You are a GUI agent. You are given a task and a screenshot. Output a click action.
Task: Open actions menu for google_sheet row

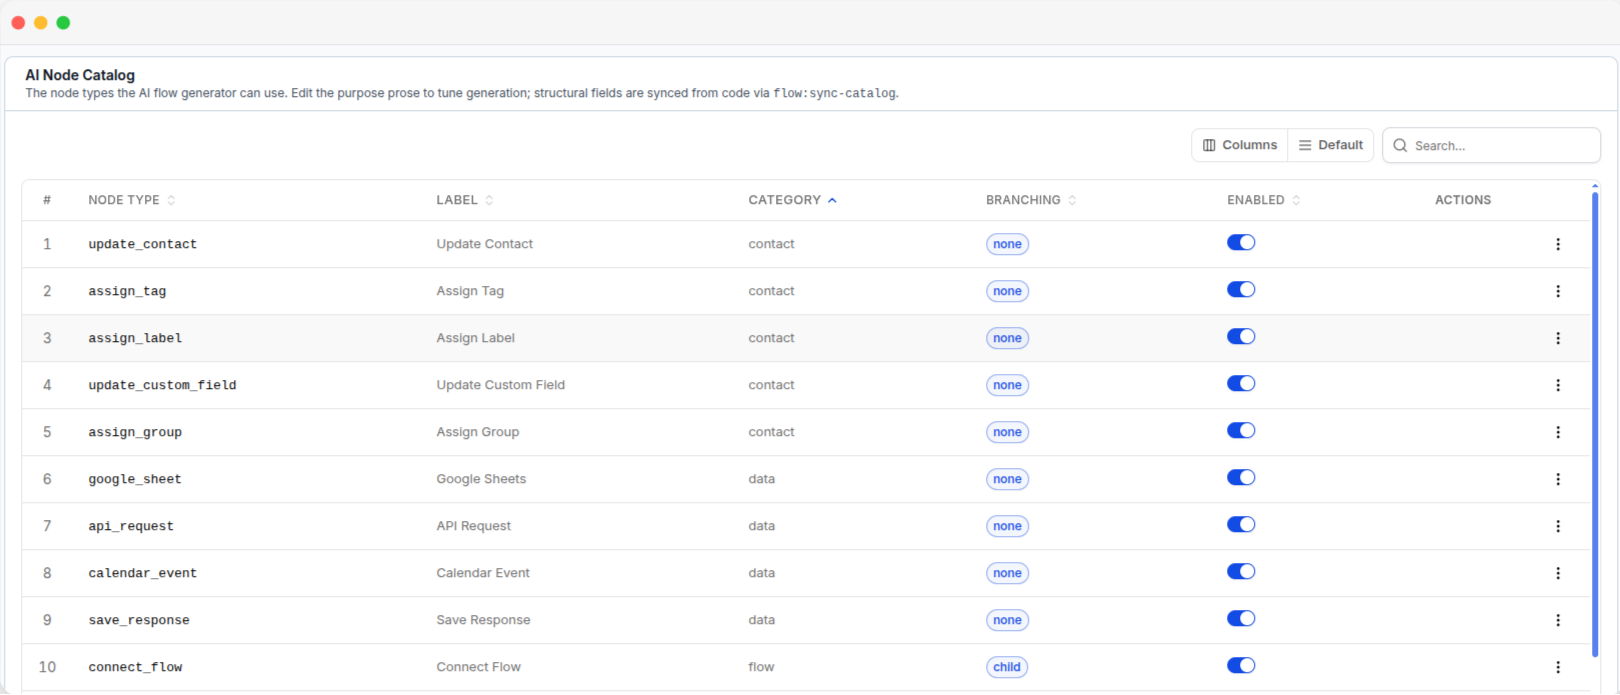point(1557,479)
